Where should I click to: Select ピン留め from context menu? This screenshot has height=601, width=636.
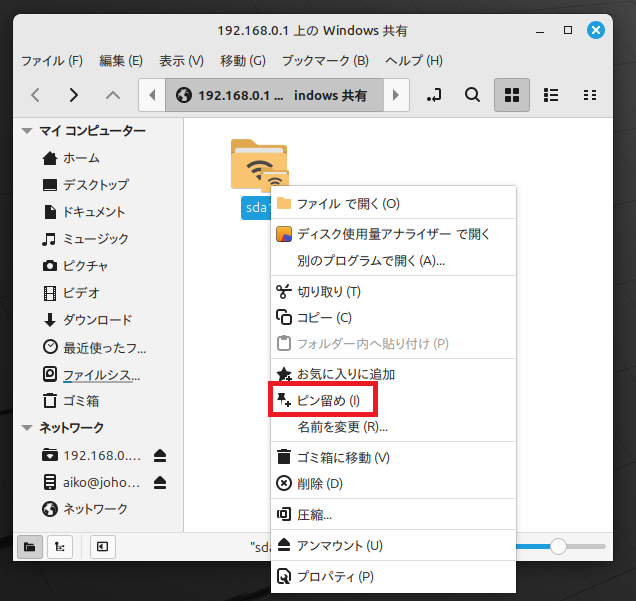pos(321,400)
